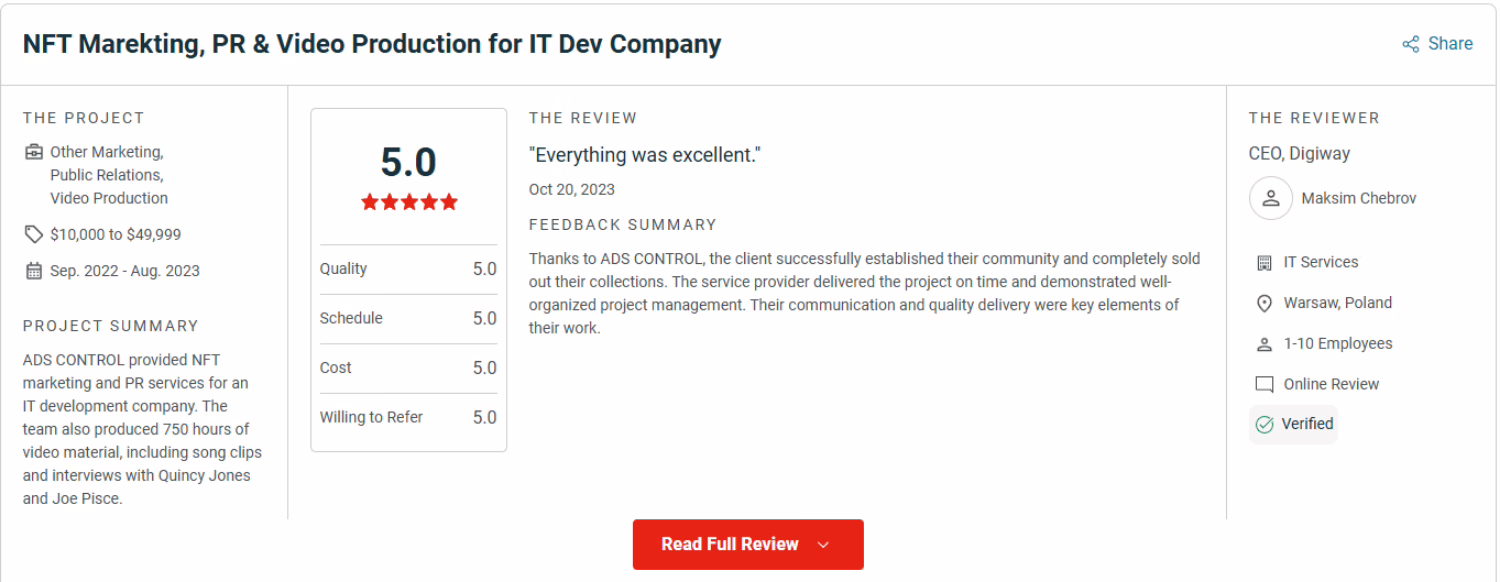1500x582 pixels.
Task: Click the "Everything was excellent." quote
Action: click(645, 155)
